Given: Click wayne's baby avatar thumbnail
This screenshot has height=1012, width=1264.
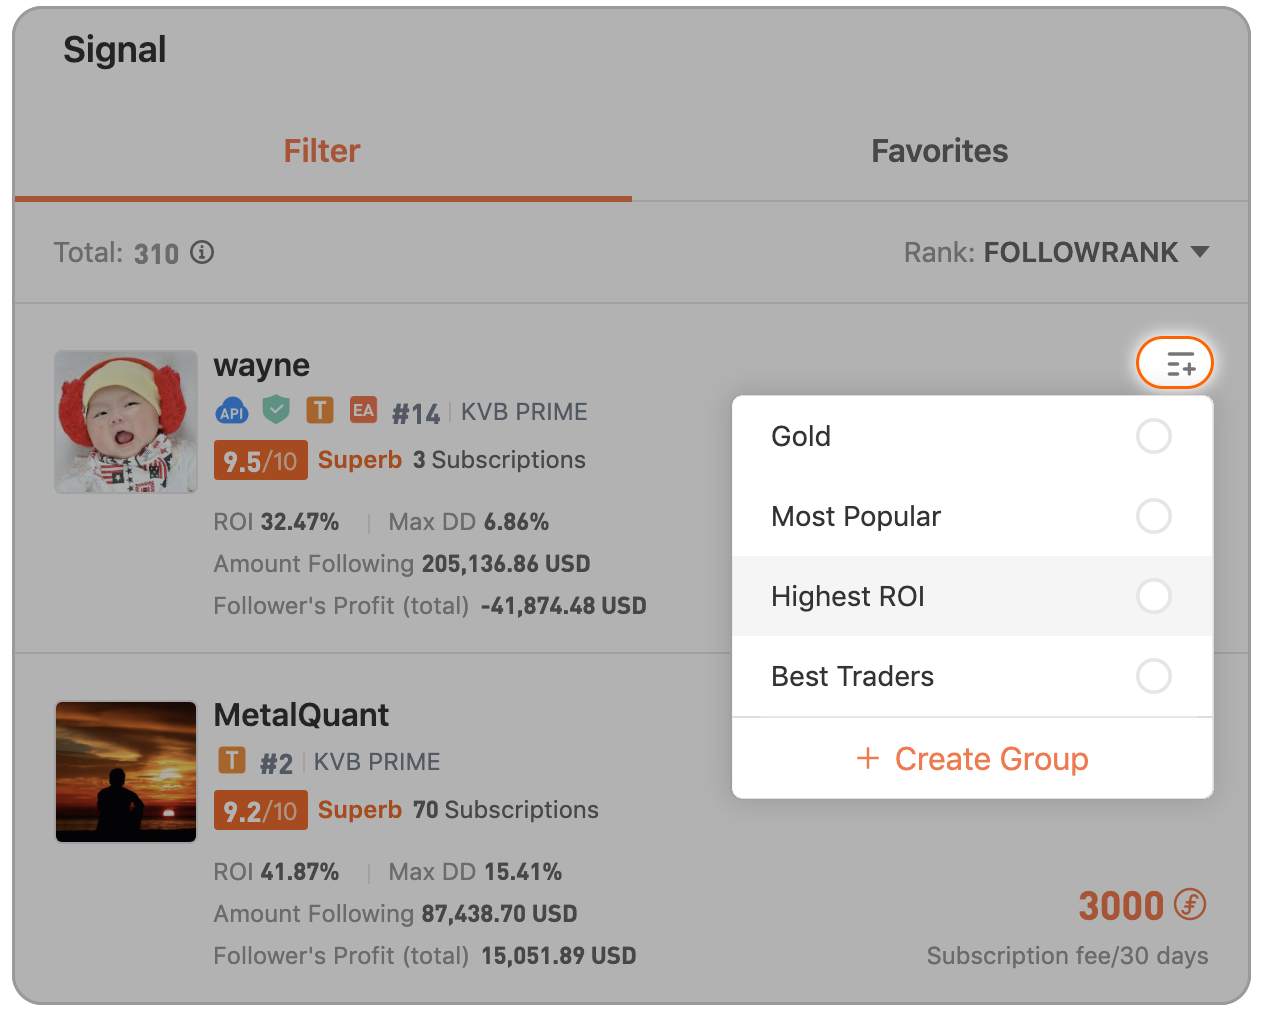Looking at the screenshot, I should pyautogui.click(x=126, y=421).
